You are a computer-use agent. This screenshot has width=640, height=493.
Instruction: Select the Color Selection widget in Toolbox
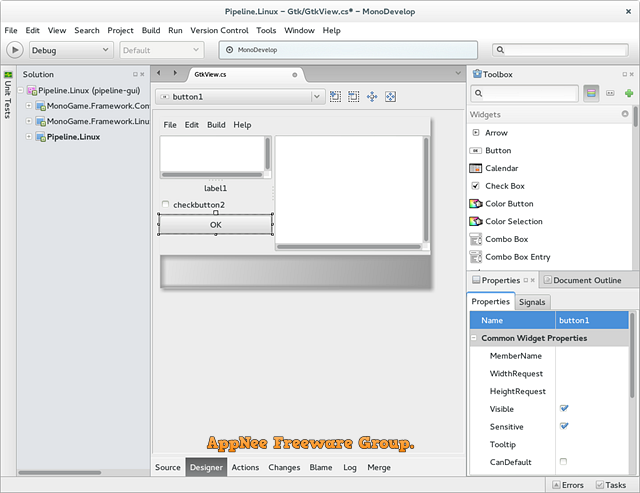point(551,222)
